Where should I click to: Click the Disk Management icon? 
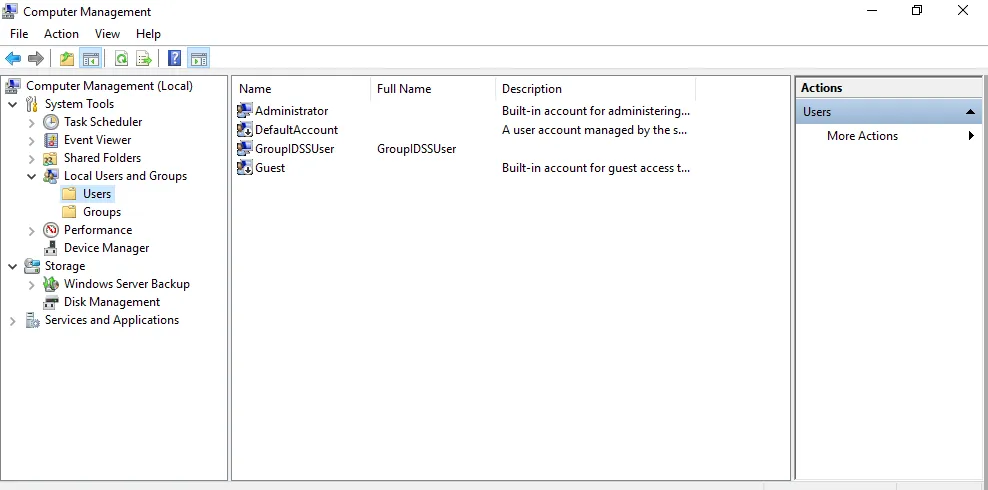coord(51,302)
